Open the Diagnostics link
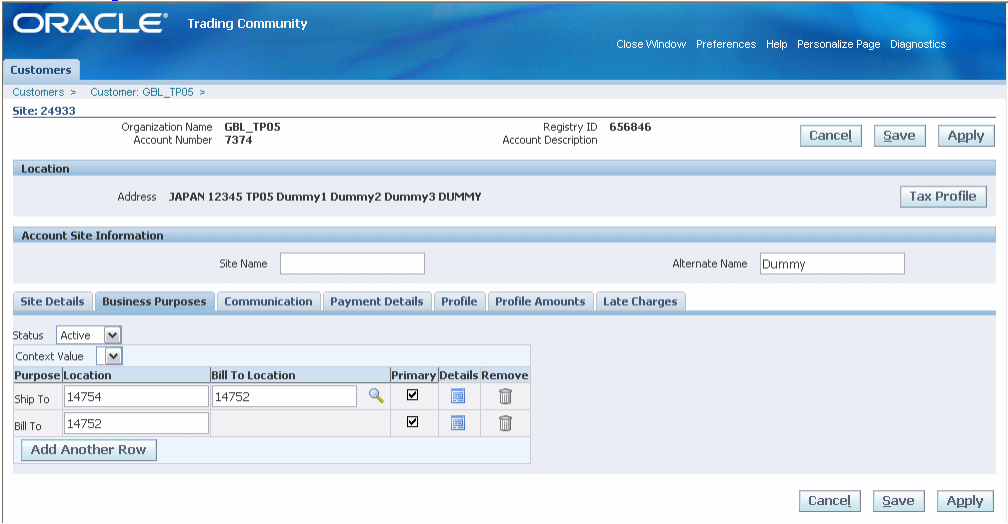This screenshot has width=1008, height=524. click(x=918, y=44)
